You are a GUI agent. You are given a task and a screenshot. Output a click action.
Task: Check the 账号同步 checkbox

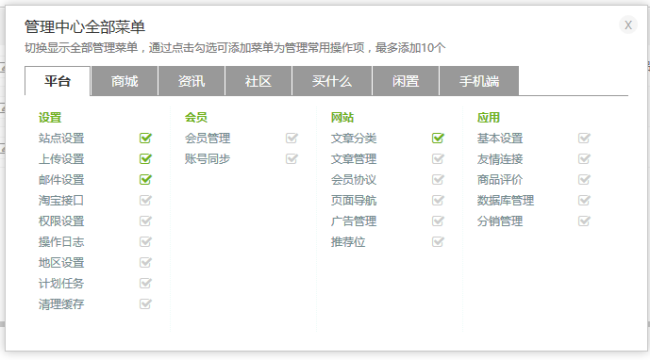pyautogui.click(x=292, y=159)
